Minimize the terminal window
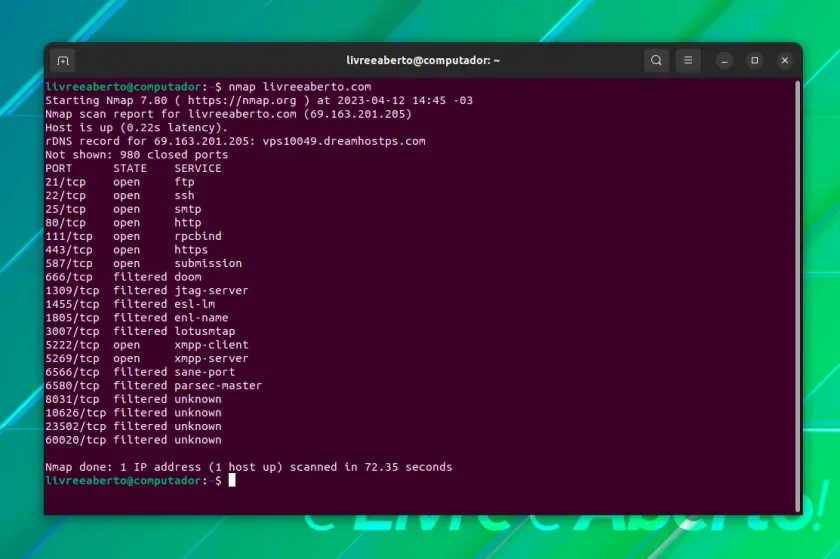This screenshot has height=559, width=840. point(724,61)
